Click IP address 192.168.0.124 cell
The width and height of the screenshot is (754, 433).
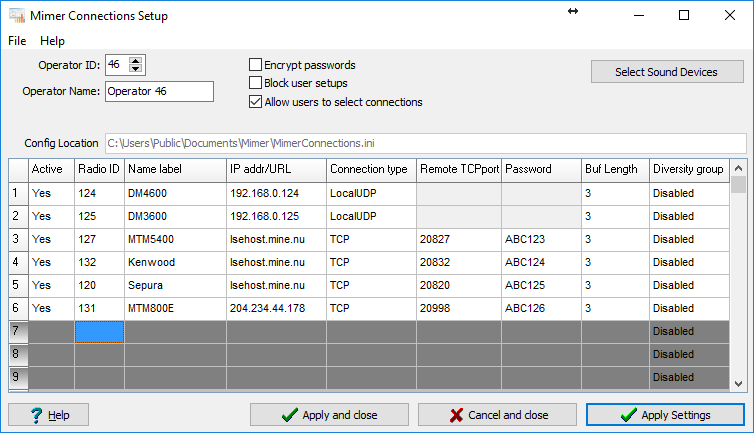point(276,193)
